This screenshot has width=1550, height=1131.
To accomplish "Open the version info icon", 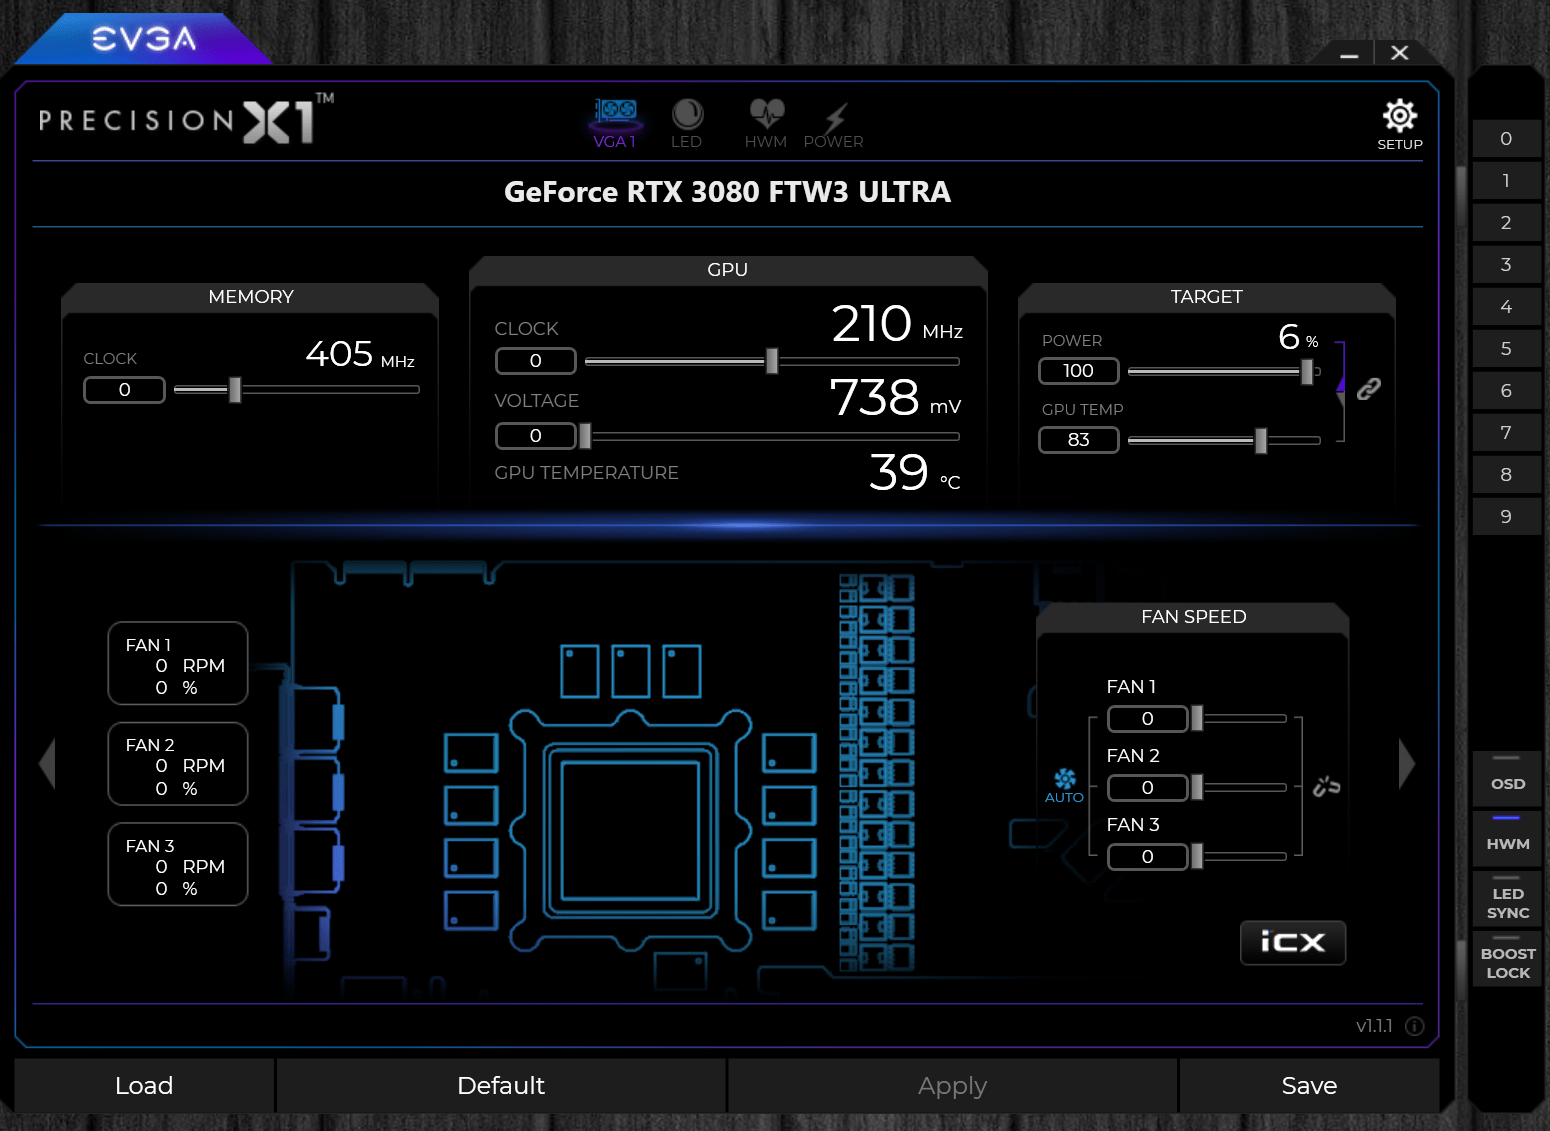I will pyautogui.click(x=1414, y=1026).
